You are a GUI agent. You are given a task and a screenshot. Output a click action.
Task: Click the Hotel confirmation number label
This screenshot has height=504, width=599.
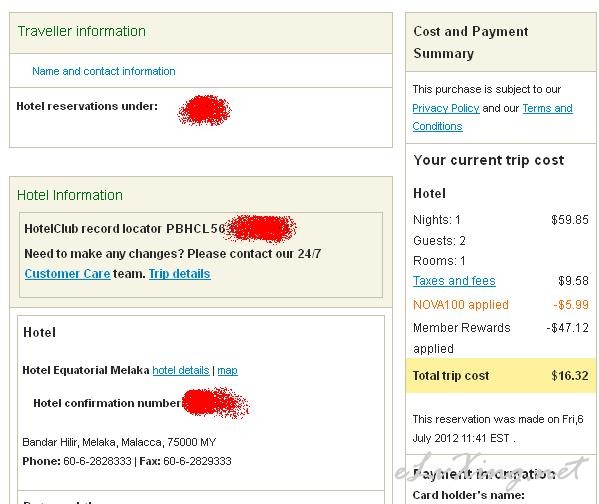(x=107, y=403)
